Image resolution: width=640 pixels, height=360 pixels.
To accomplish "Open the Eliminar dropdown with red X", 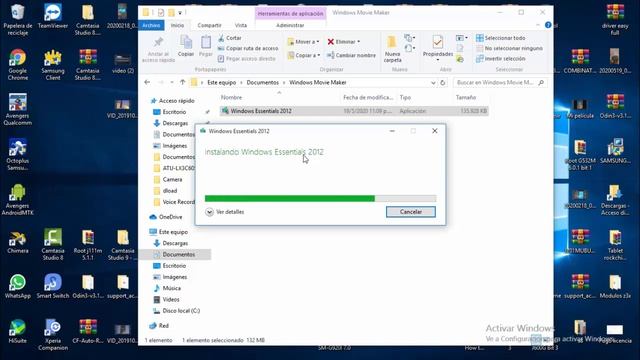I will point(344,42).
